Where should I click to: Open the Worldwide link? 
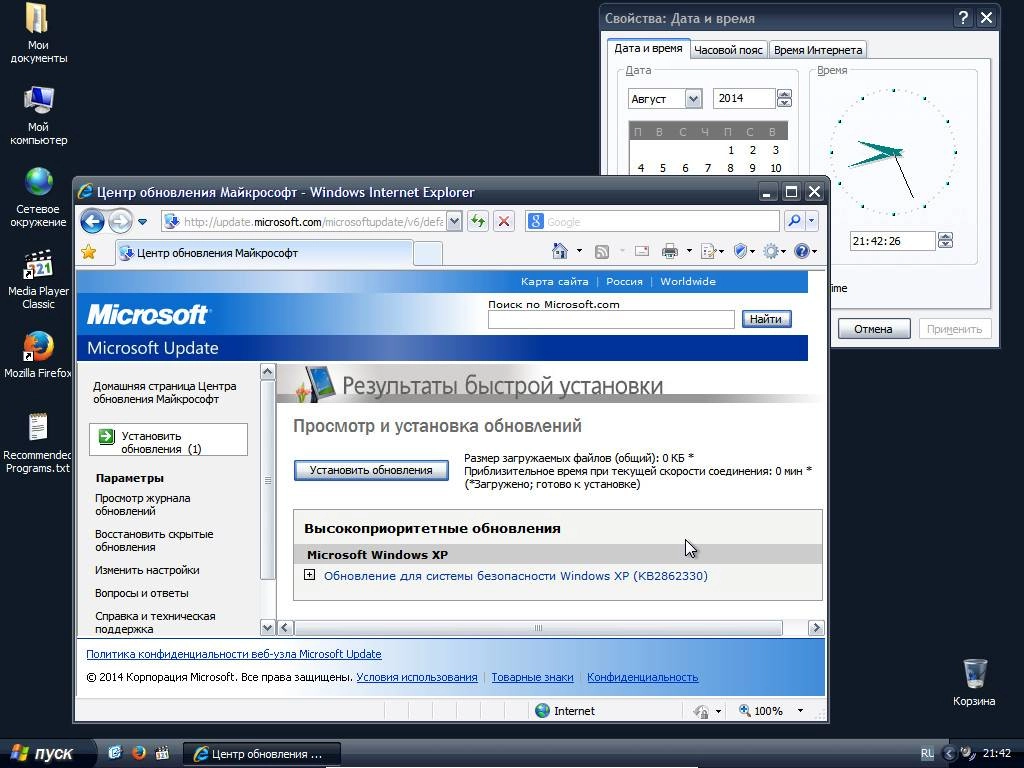[688, 281]
